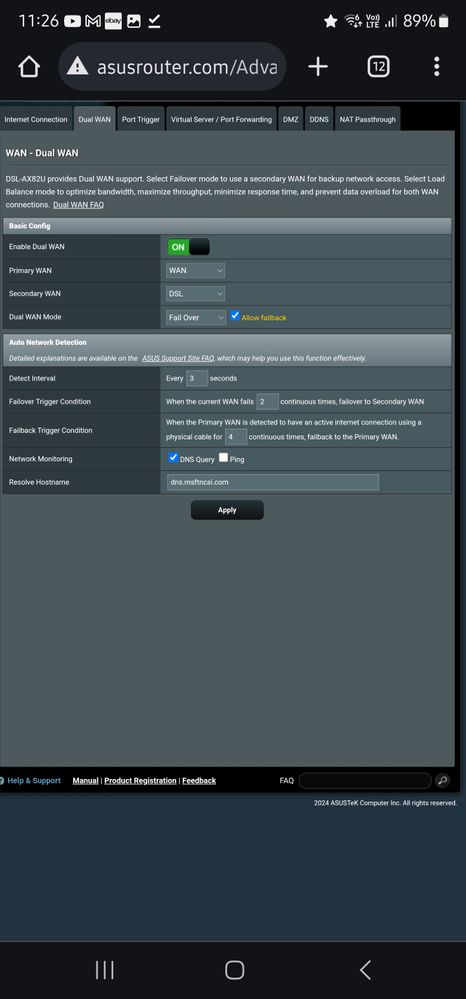Image resolution: width=466 pixels, height=999 pixels.
Task: Tap the Help & Support question icon
Action: point(2,780)
